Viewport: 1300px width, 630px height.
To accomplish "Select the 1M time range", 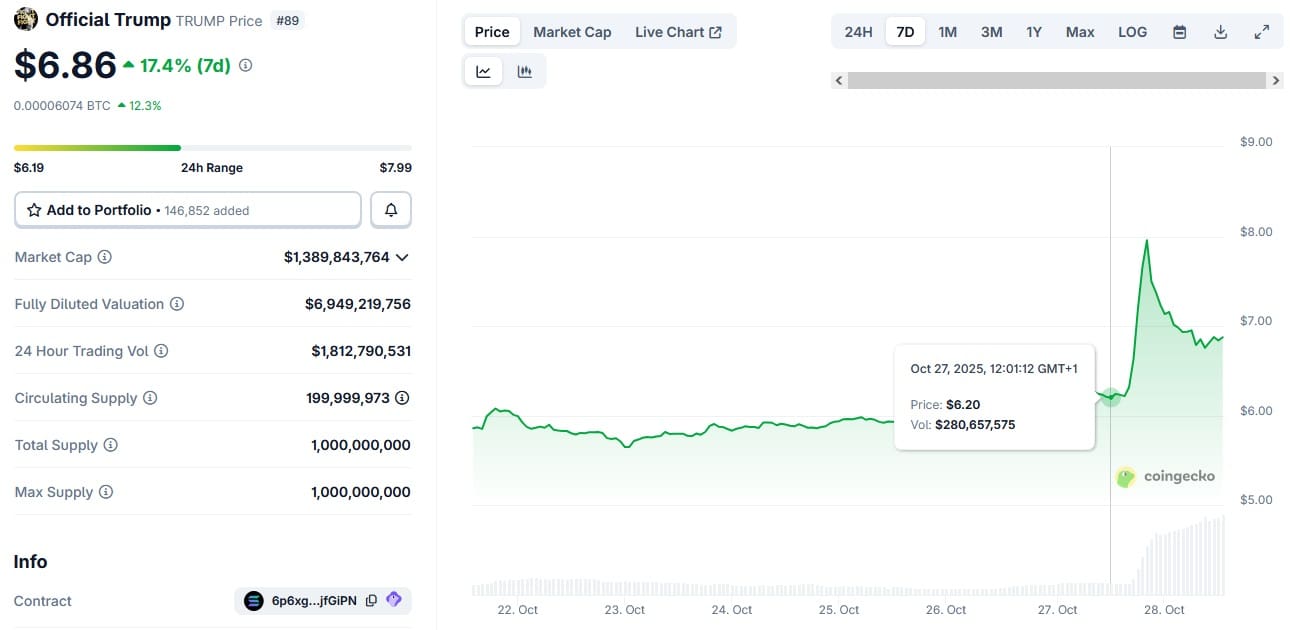I will tap(947, 32).
